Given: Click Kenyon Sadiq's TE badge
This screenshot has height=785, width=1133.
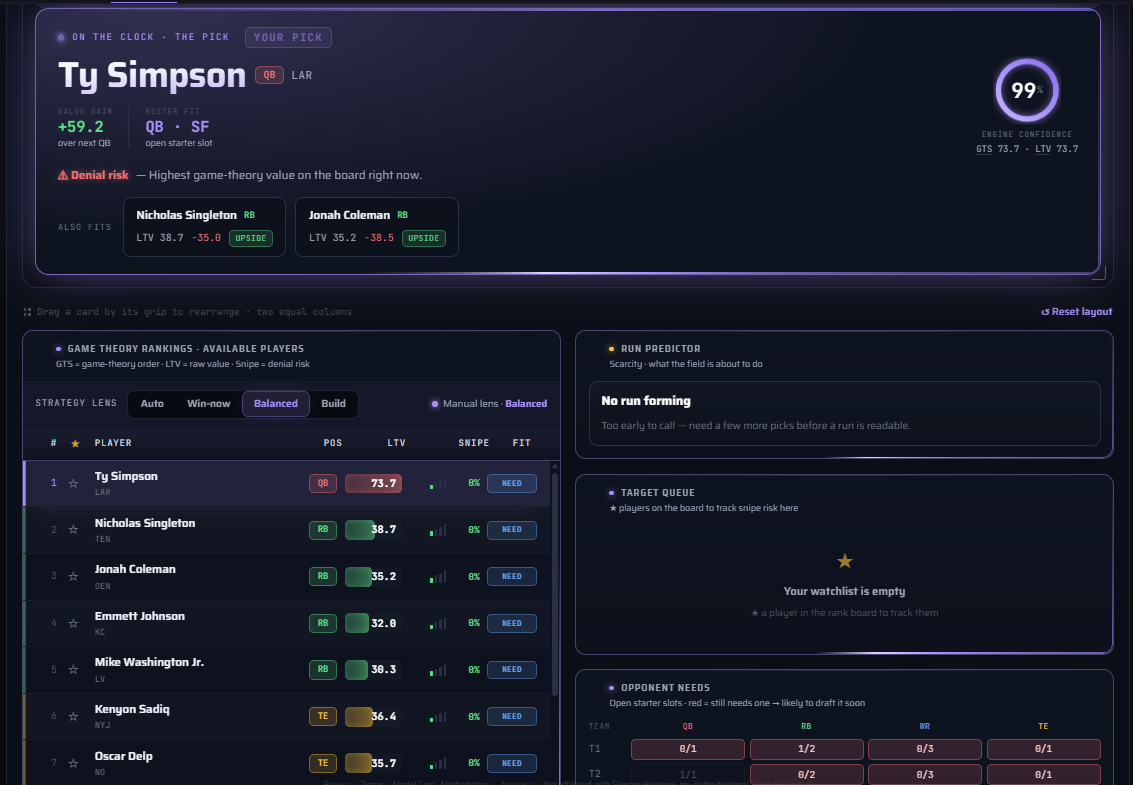Looking at the screenshot, I should (x=323, y=716).
